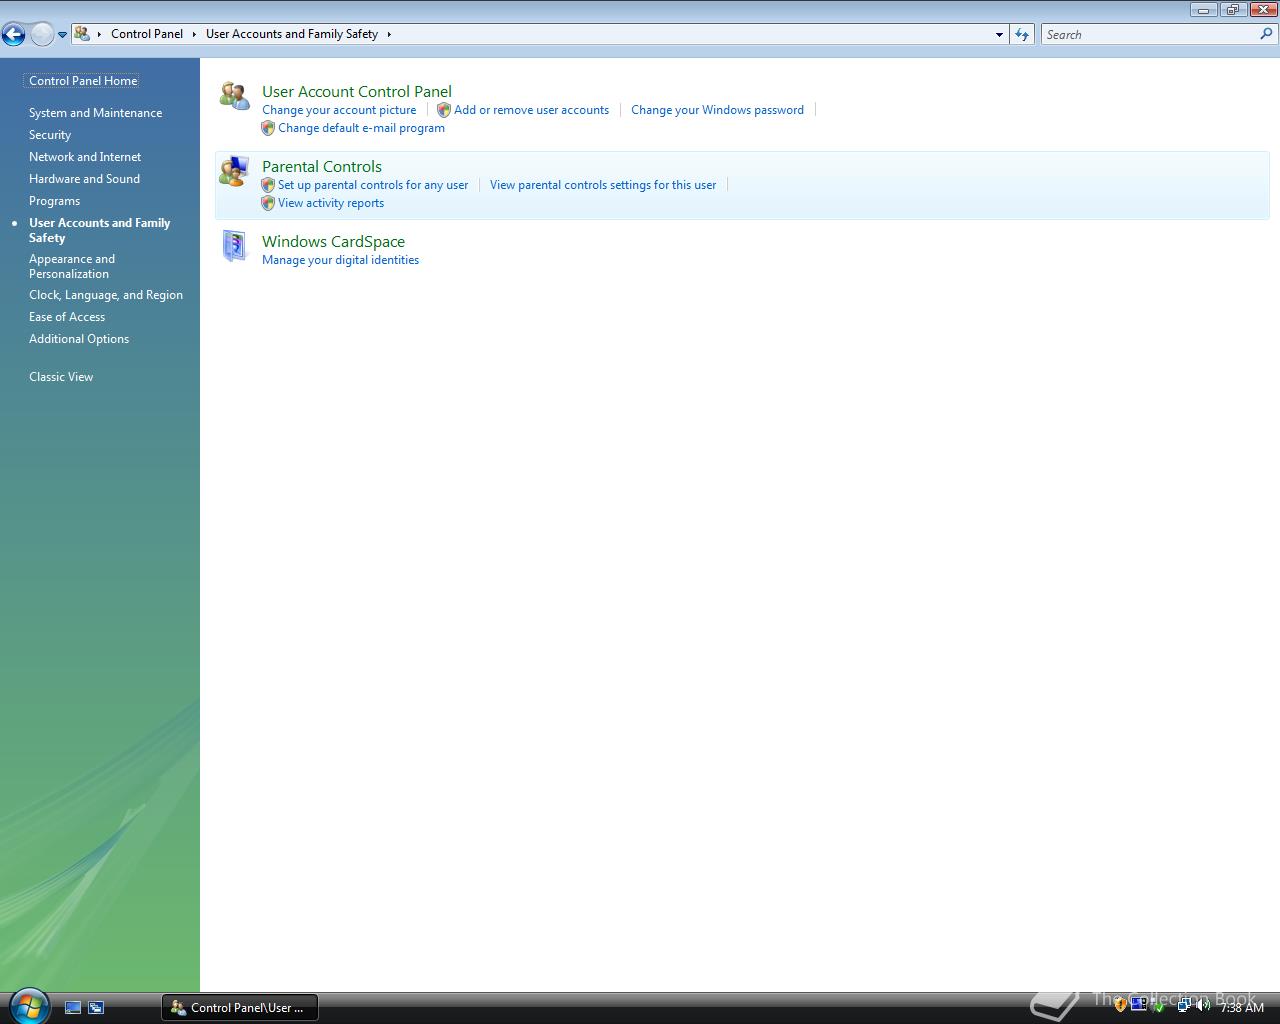Screen dimensions: 1280x1024
Task: Click Switch between windows in Quick Launch
Action: point(96,1008)
